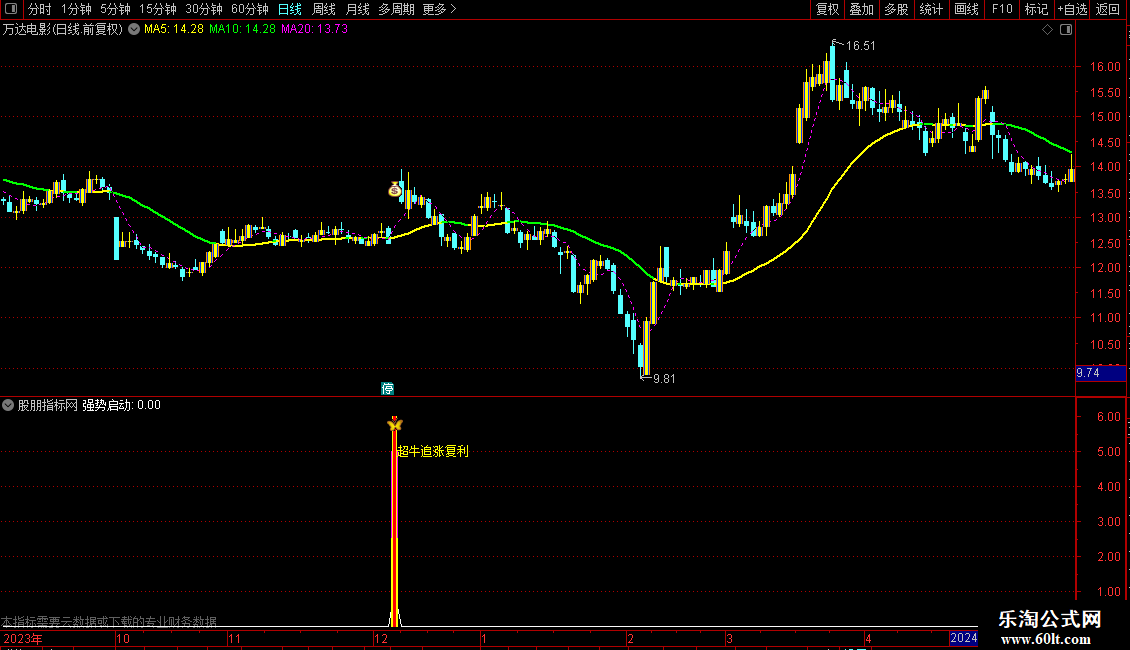The width and height of the screenshot is (1130, 650).
Task: Click the 停 suspension marker
Action: (x=387, y=388)
